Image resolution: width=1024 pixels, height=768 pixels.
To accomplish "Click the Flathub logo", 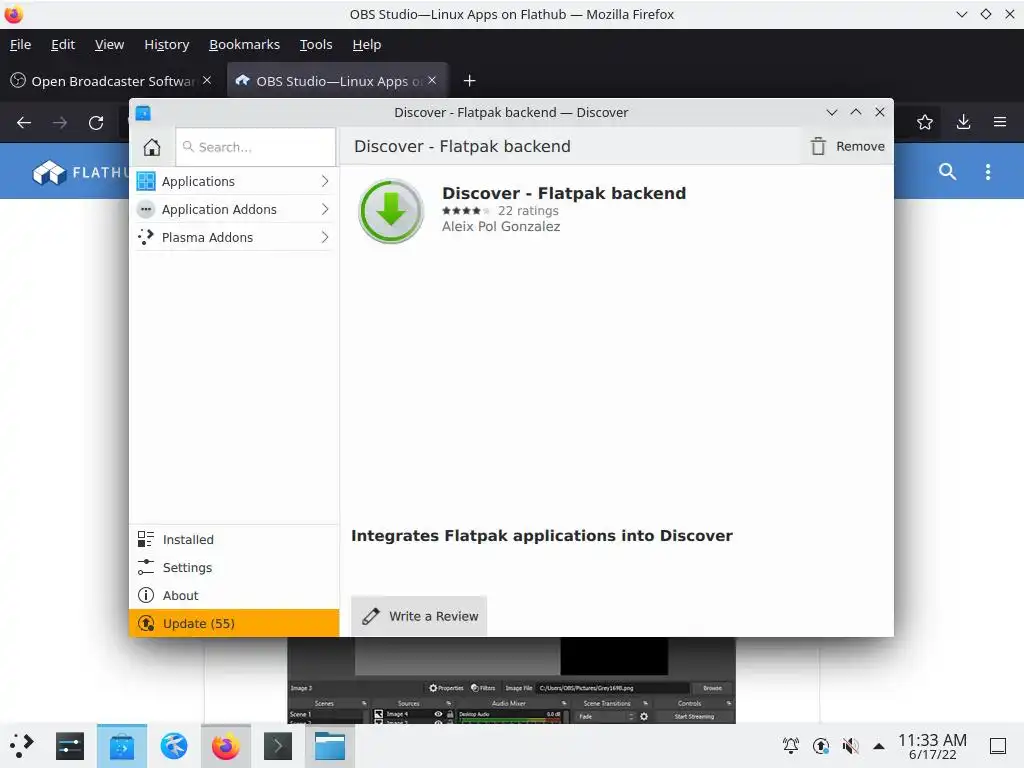I will click(80, 172).
